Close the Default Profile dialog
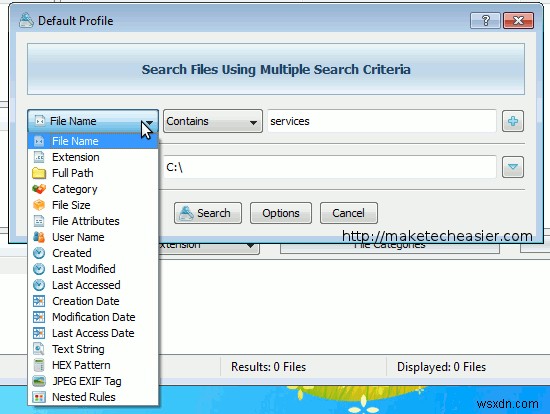The width and height of the screenshot is (550, 414). click(518, 21)
